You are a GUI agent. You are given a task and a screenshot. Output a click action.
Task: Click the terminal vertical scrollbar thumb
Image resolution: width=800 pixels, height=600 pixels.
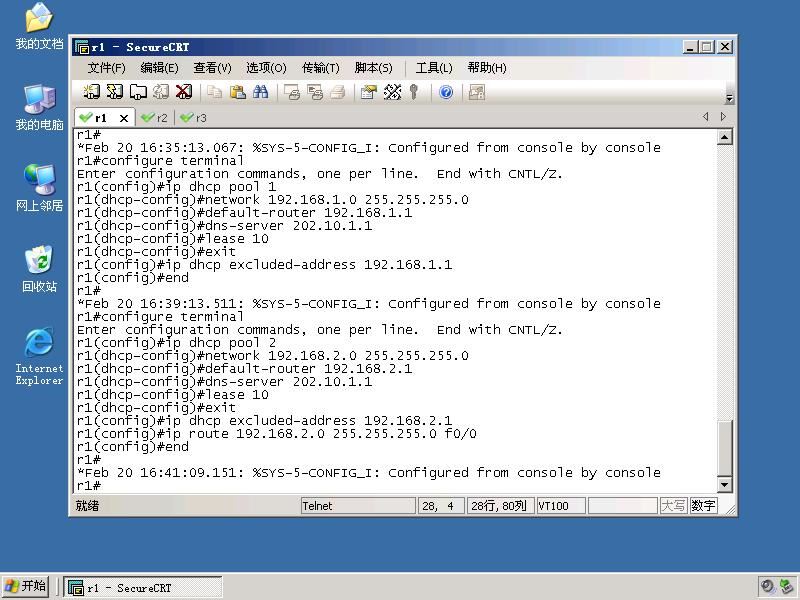724,448
